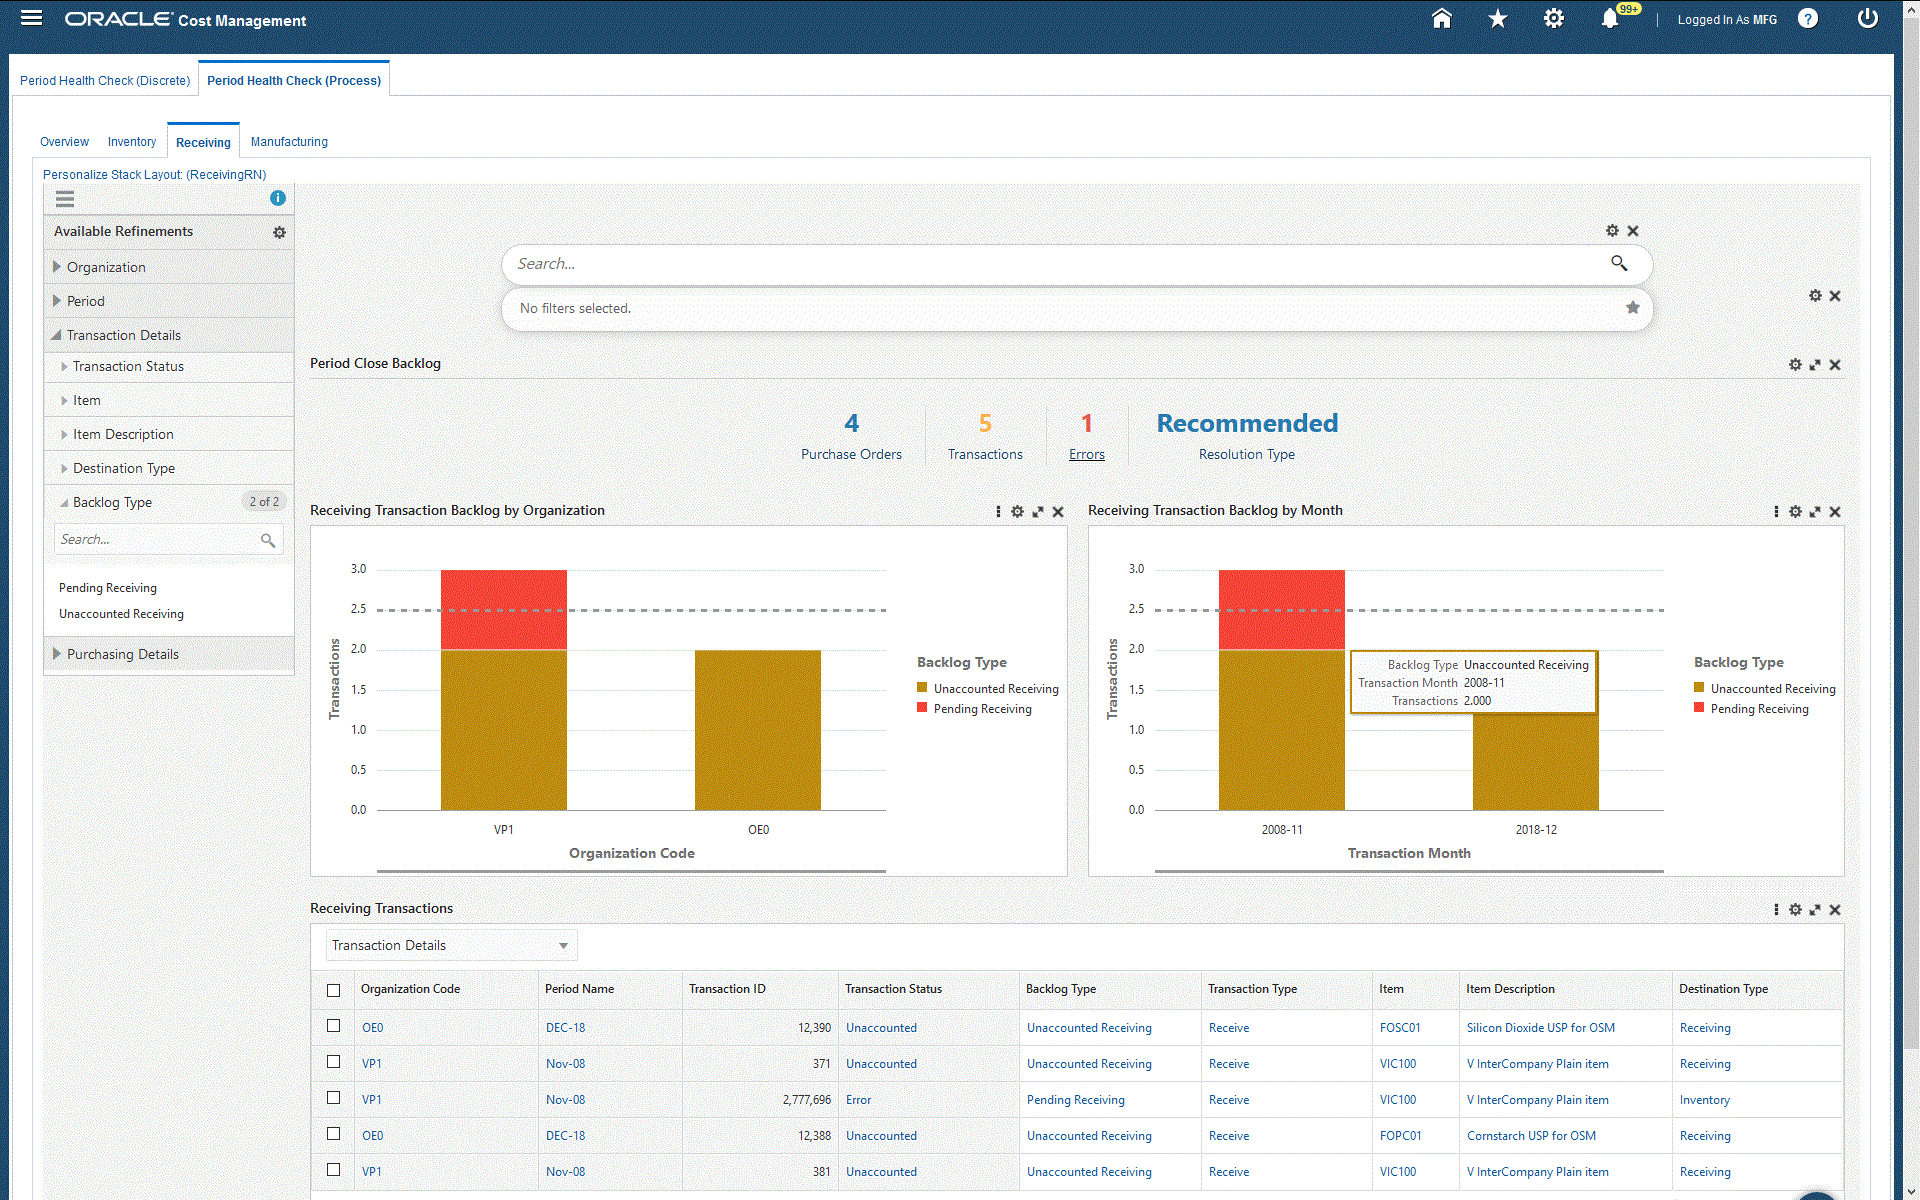Open notifications bell icon

tap(1609, 19)
